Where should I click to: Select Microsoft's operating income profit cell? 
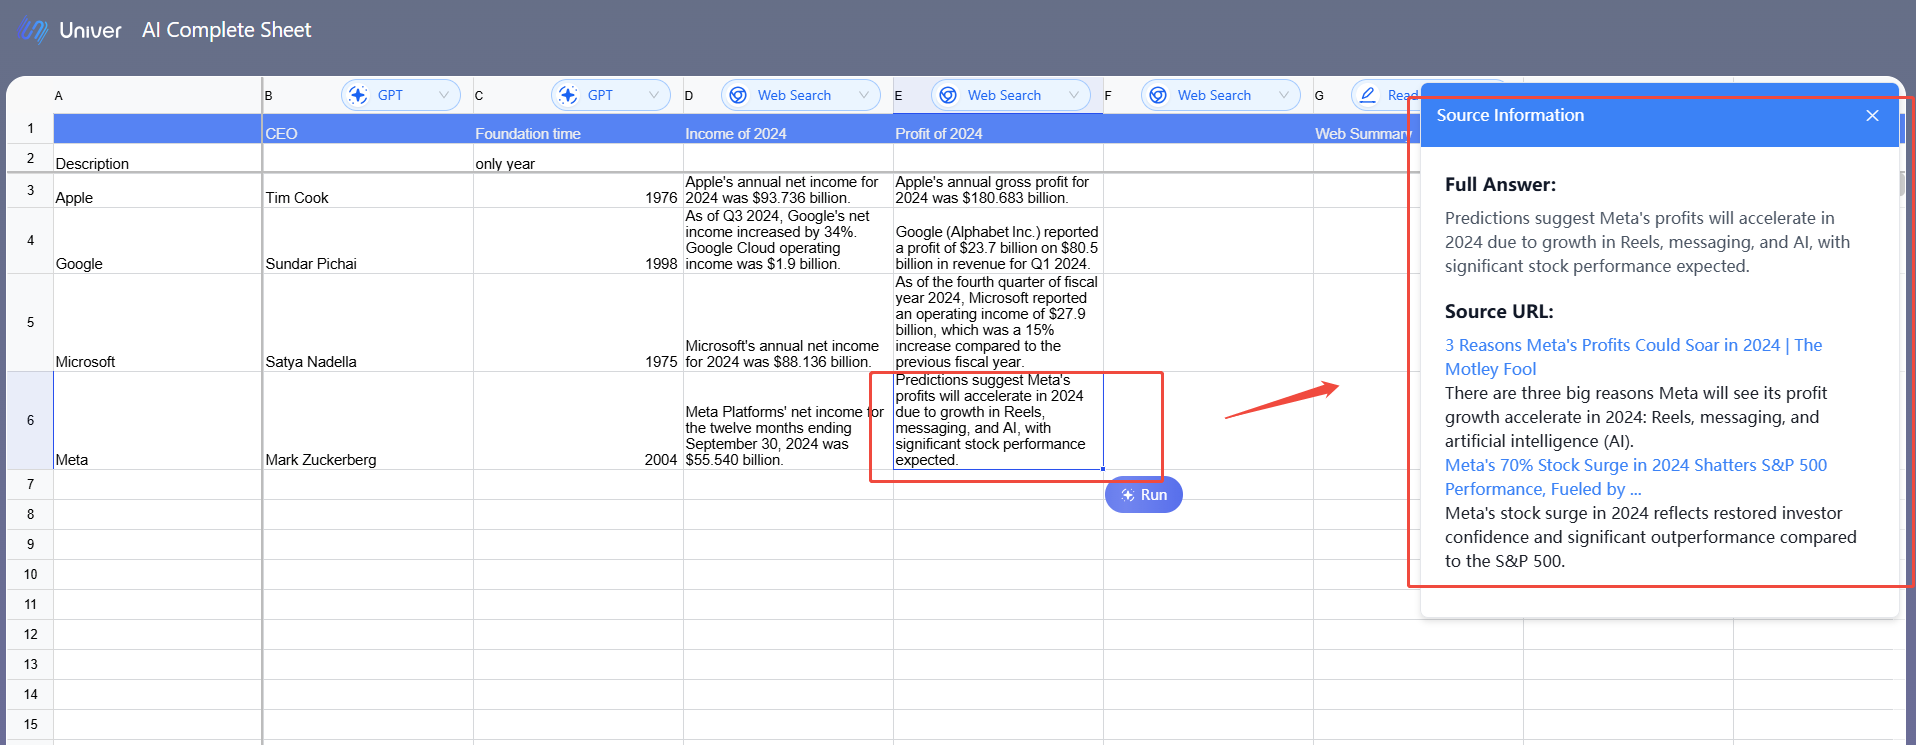click(x=998, y=323)
